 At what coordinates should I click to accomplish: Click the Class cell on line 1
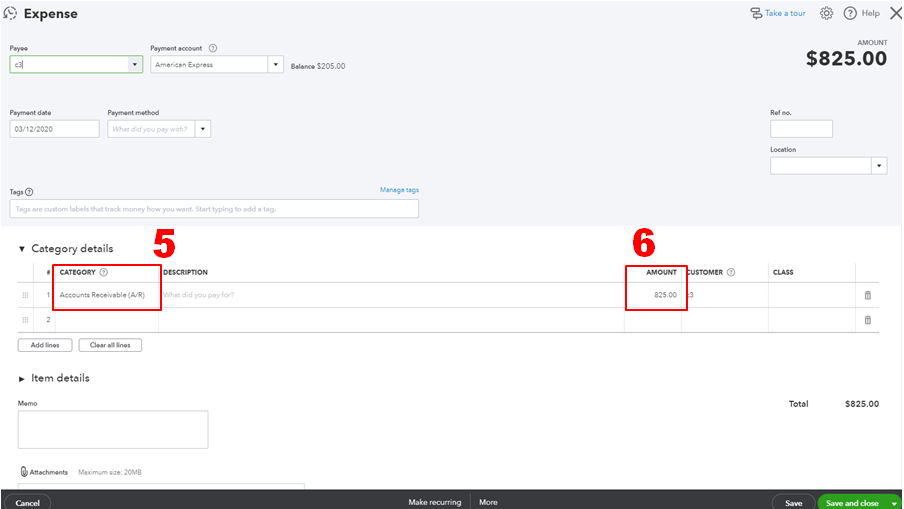tap(812, 295)
